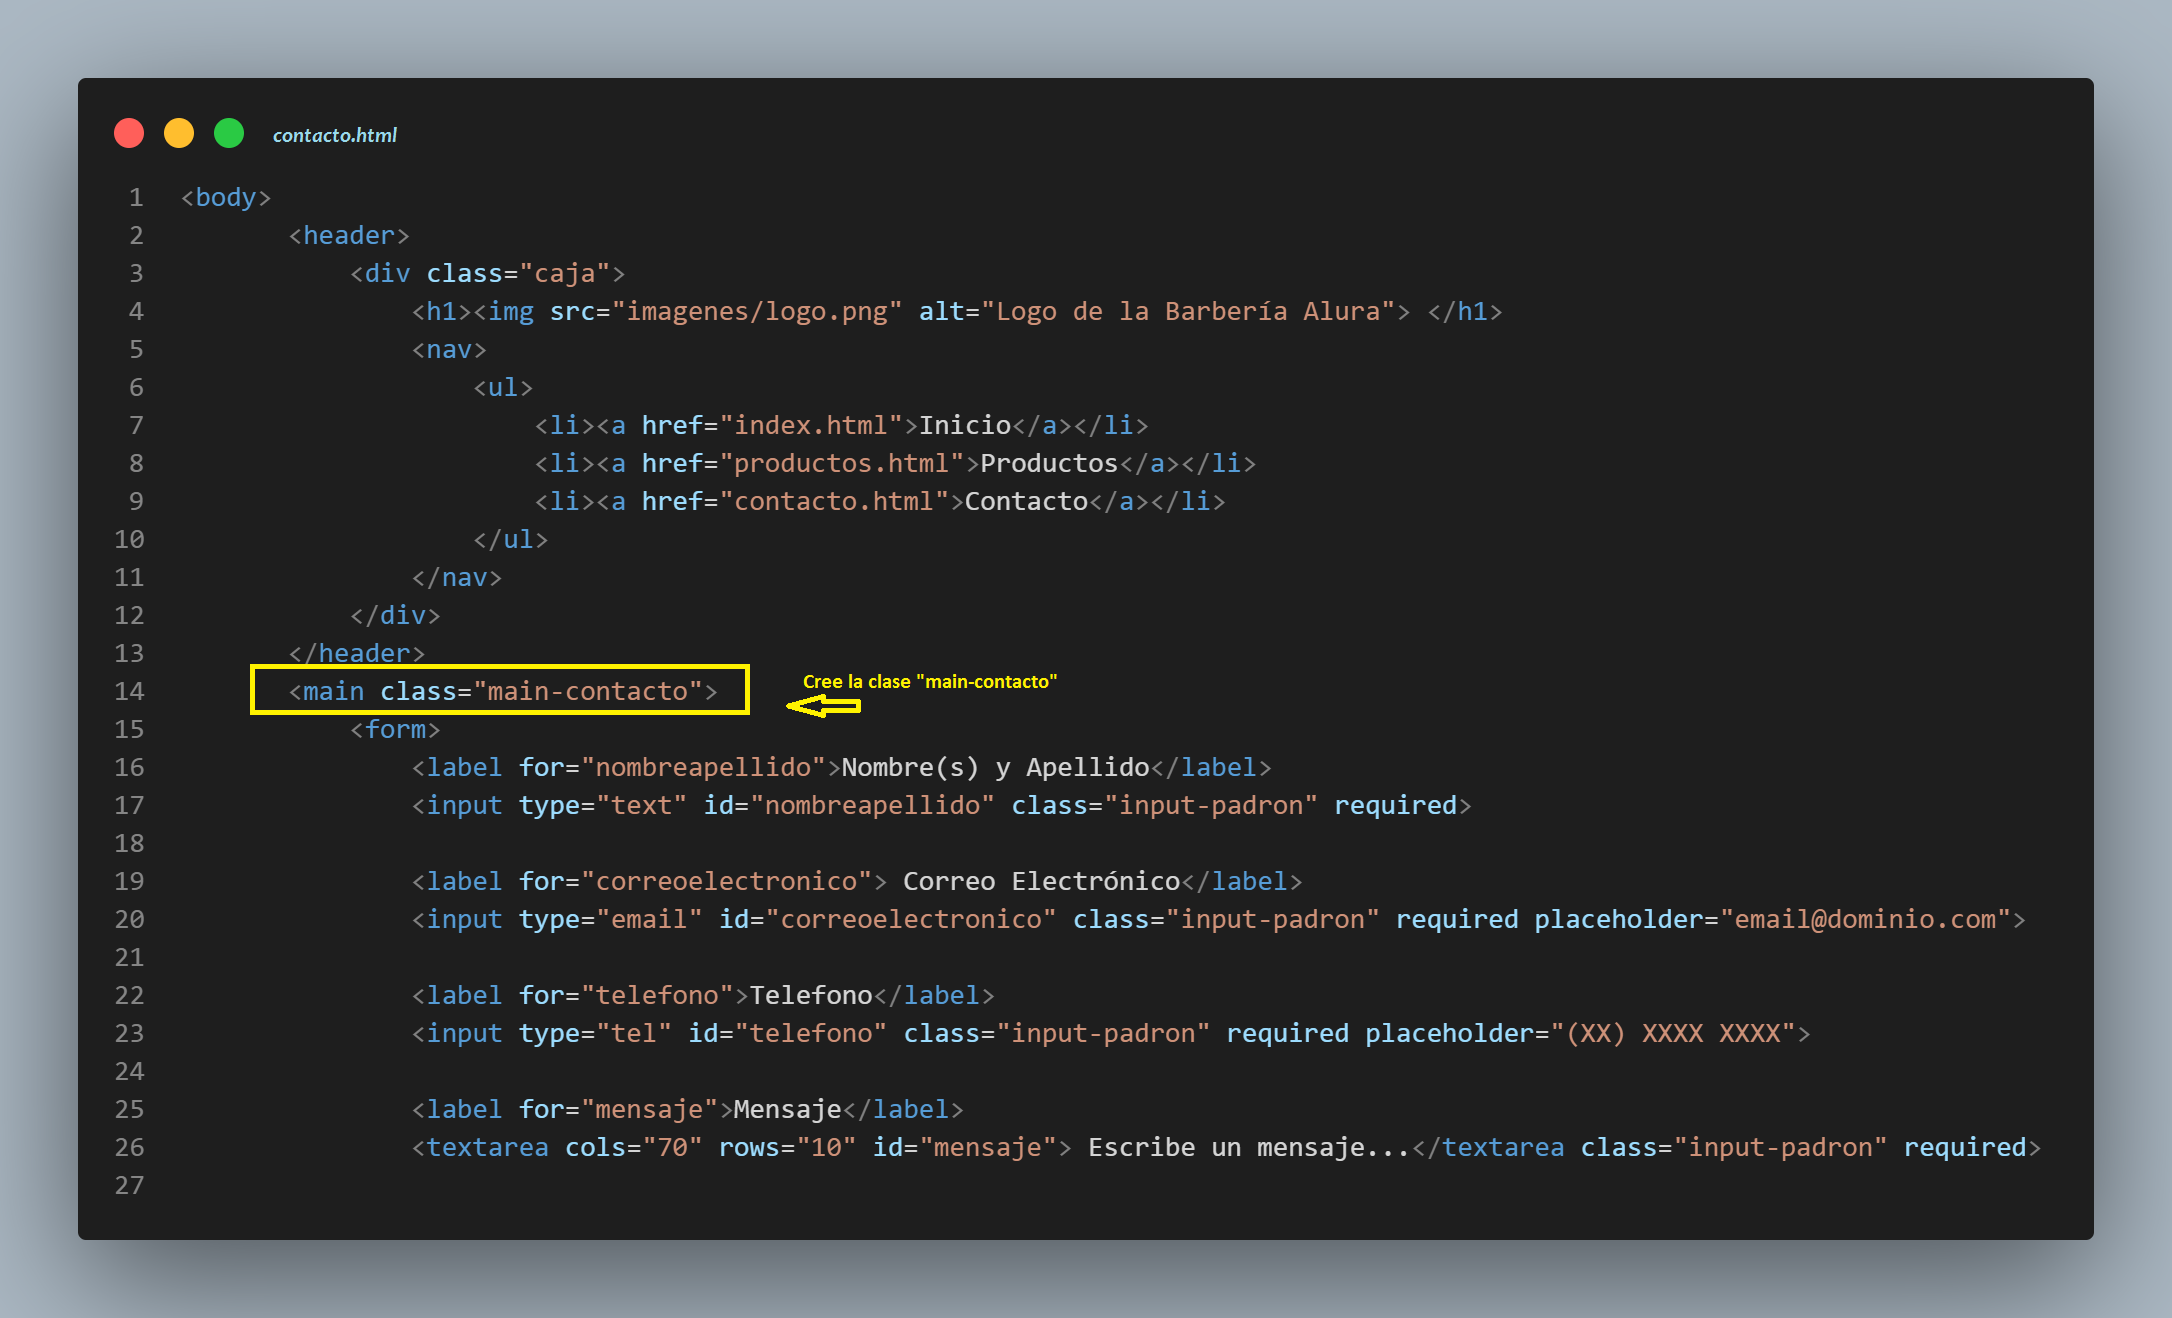Click the text "Escribe un mensaje..."
Image resolution: width=2172 pixels, height=1318 pixels.
[x=1249, y=1147]
